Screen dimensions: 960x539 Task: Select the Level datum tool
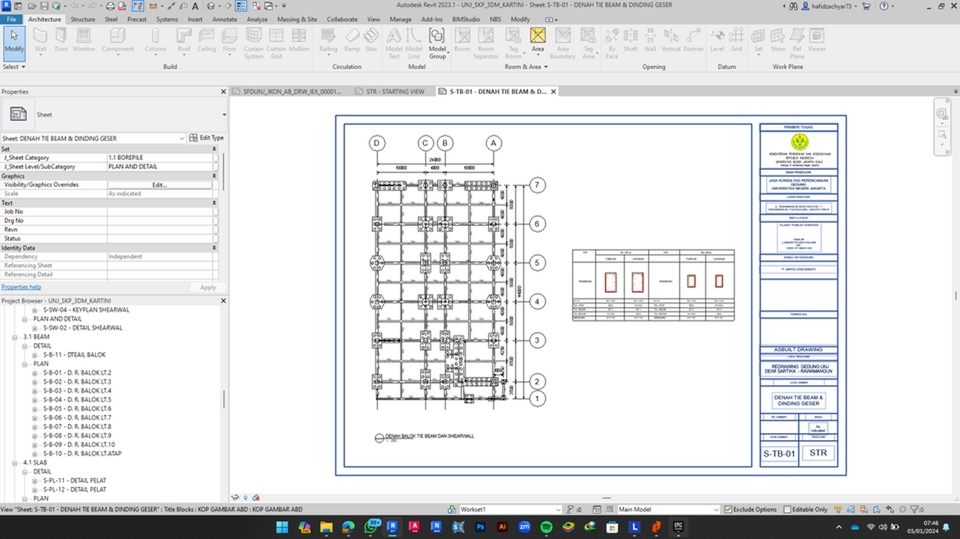tap(717, 40)
